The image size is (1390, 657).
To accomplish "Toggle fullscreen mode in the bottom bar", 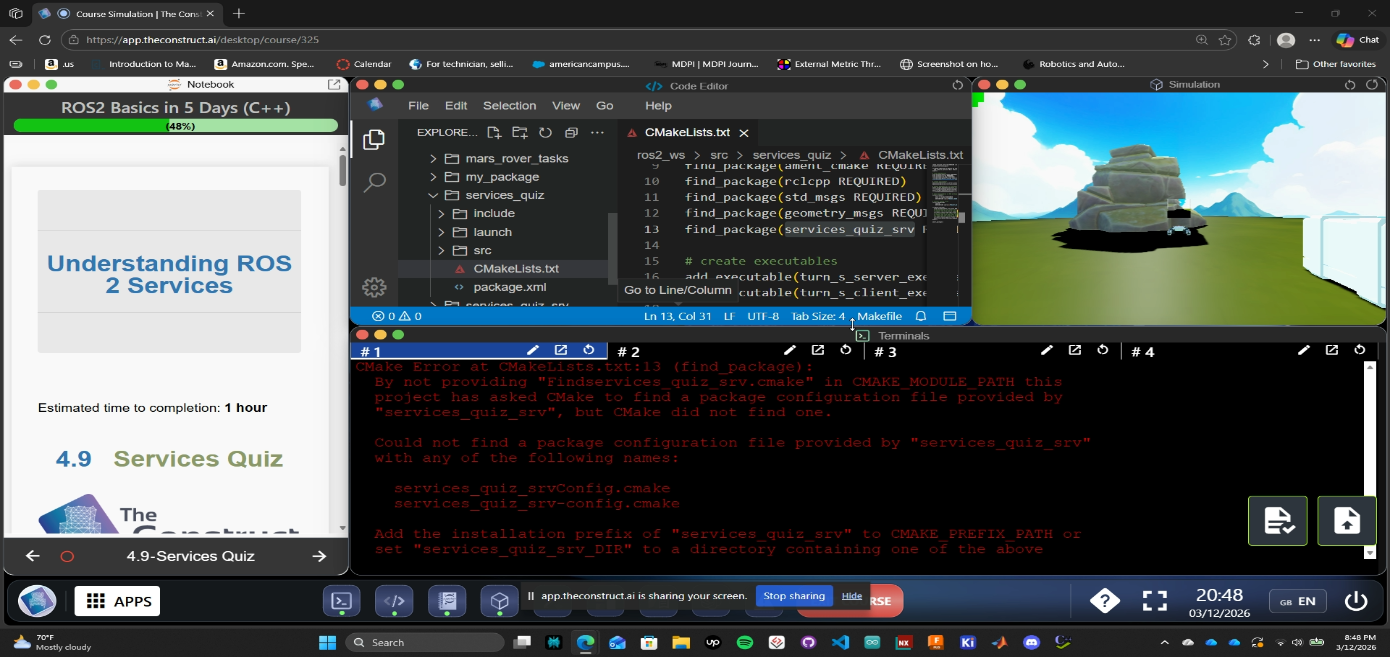I will tap(1155, 601).
